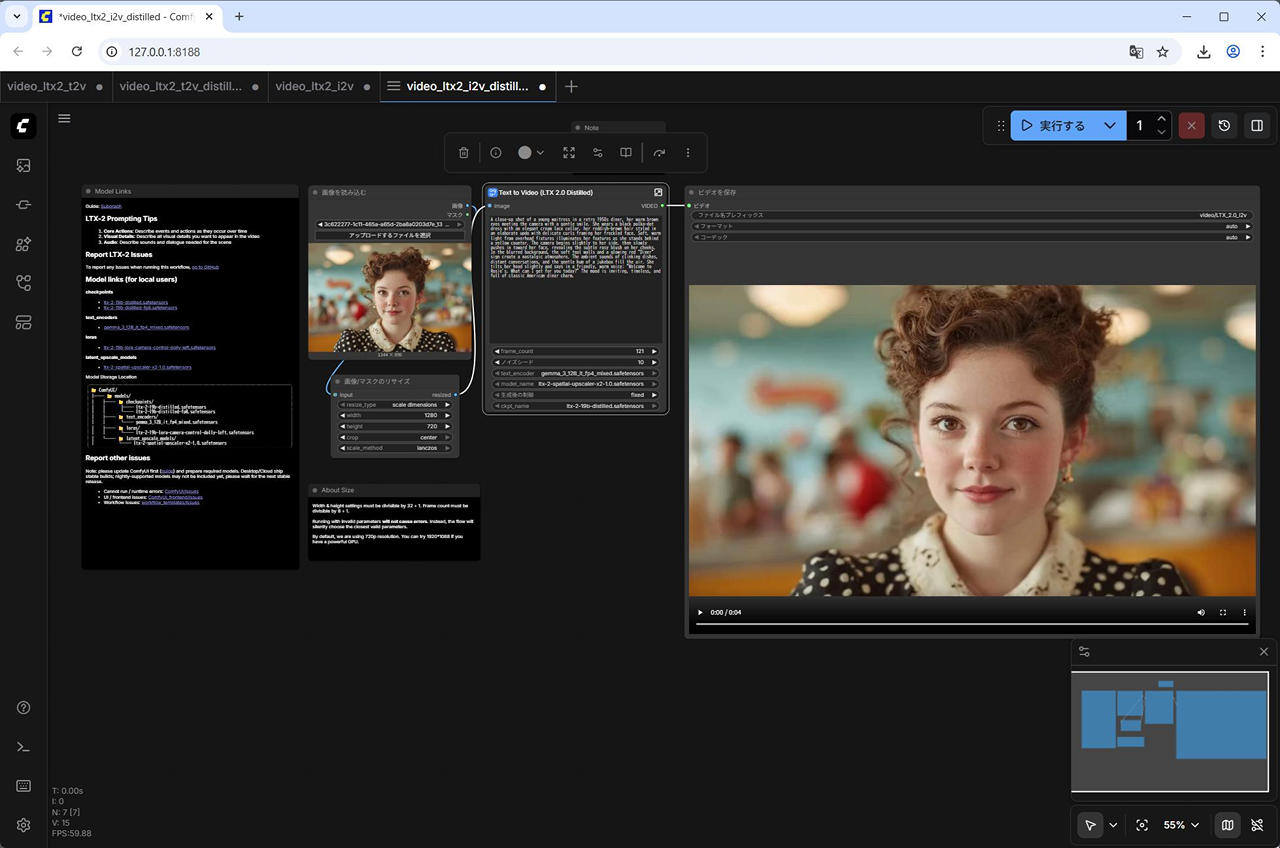Open the 55% zoom level dropdown
Image resolution: width=1280 pixels, height=848 pixels.
tap(1181, 825)
